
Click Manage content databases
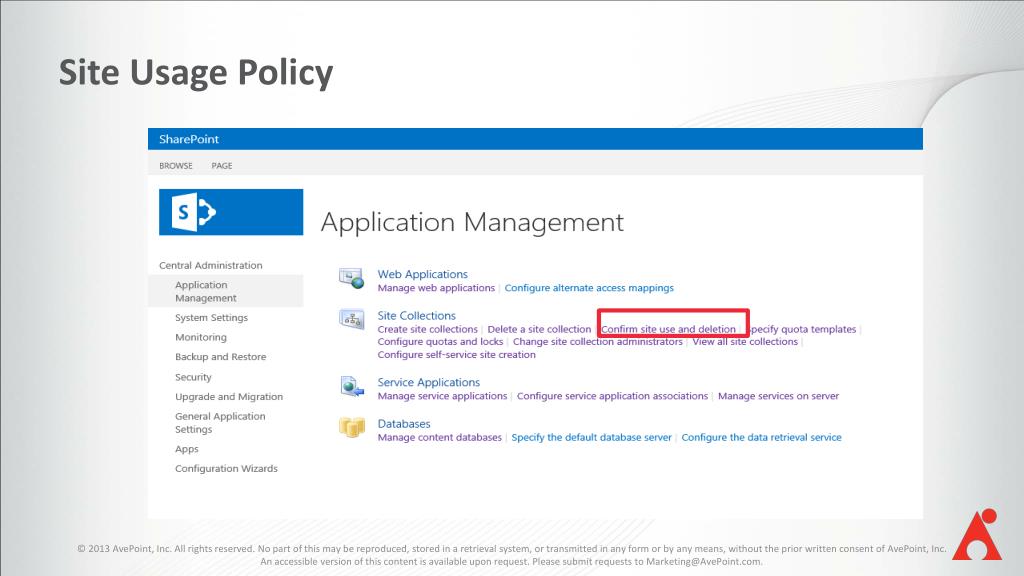[440, 438]
